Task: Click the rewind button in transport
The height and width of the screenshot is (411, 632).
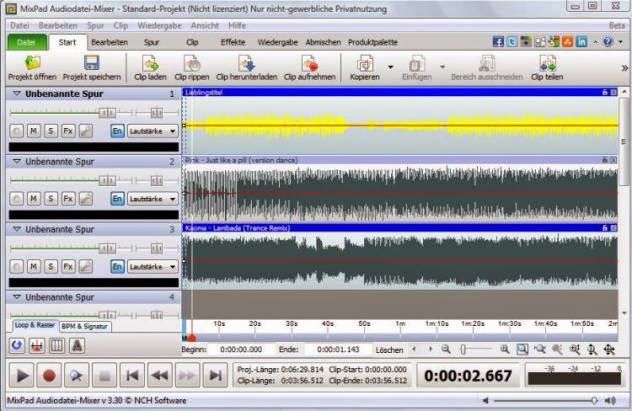Action: tap(160, 376)
